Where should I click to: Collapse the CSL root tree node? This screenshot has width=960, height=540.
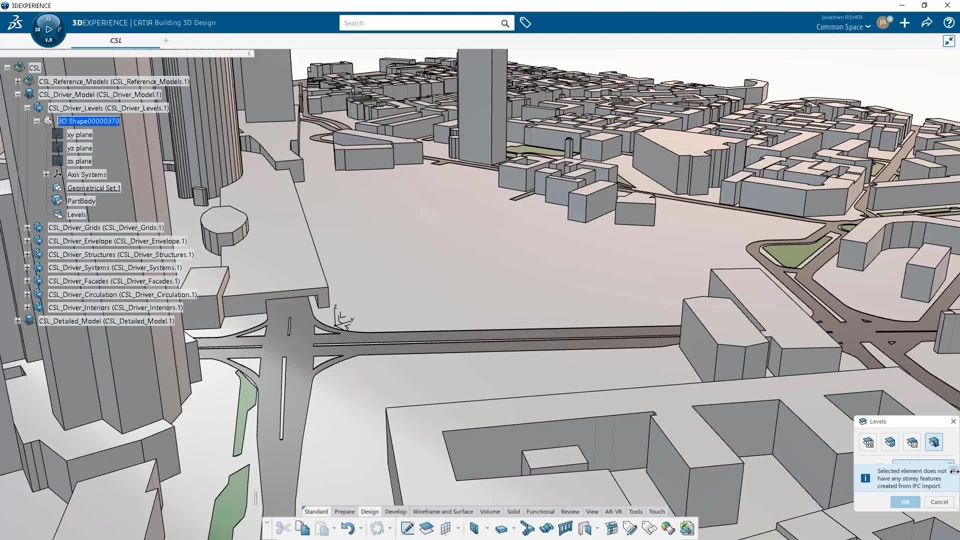7,68
